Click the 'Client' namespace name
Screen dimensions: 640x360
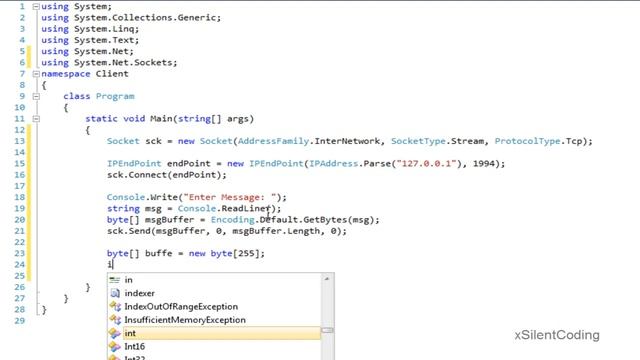[x=112, y=74]
